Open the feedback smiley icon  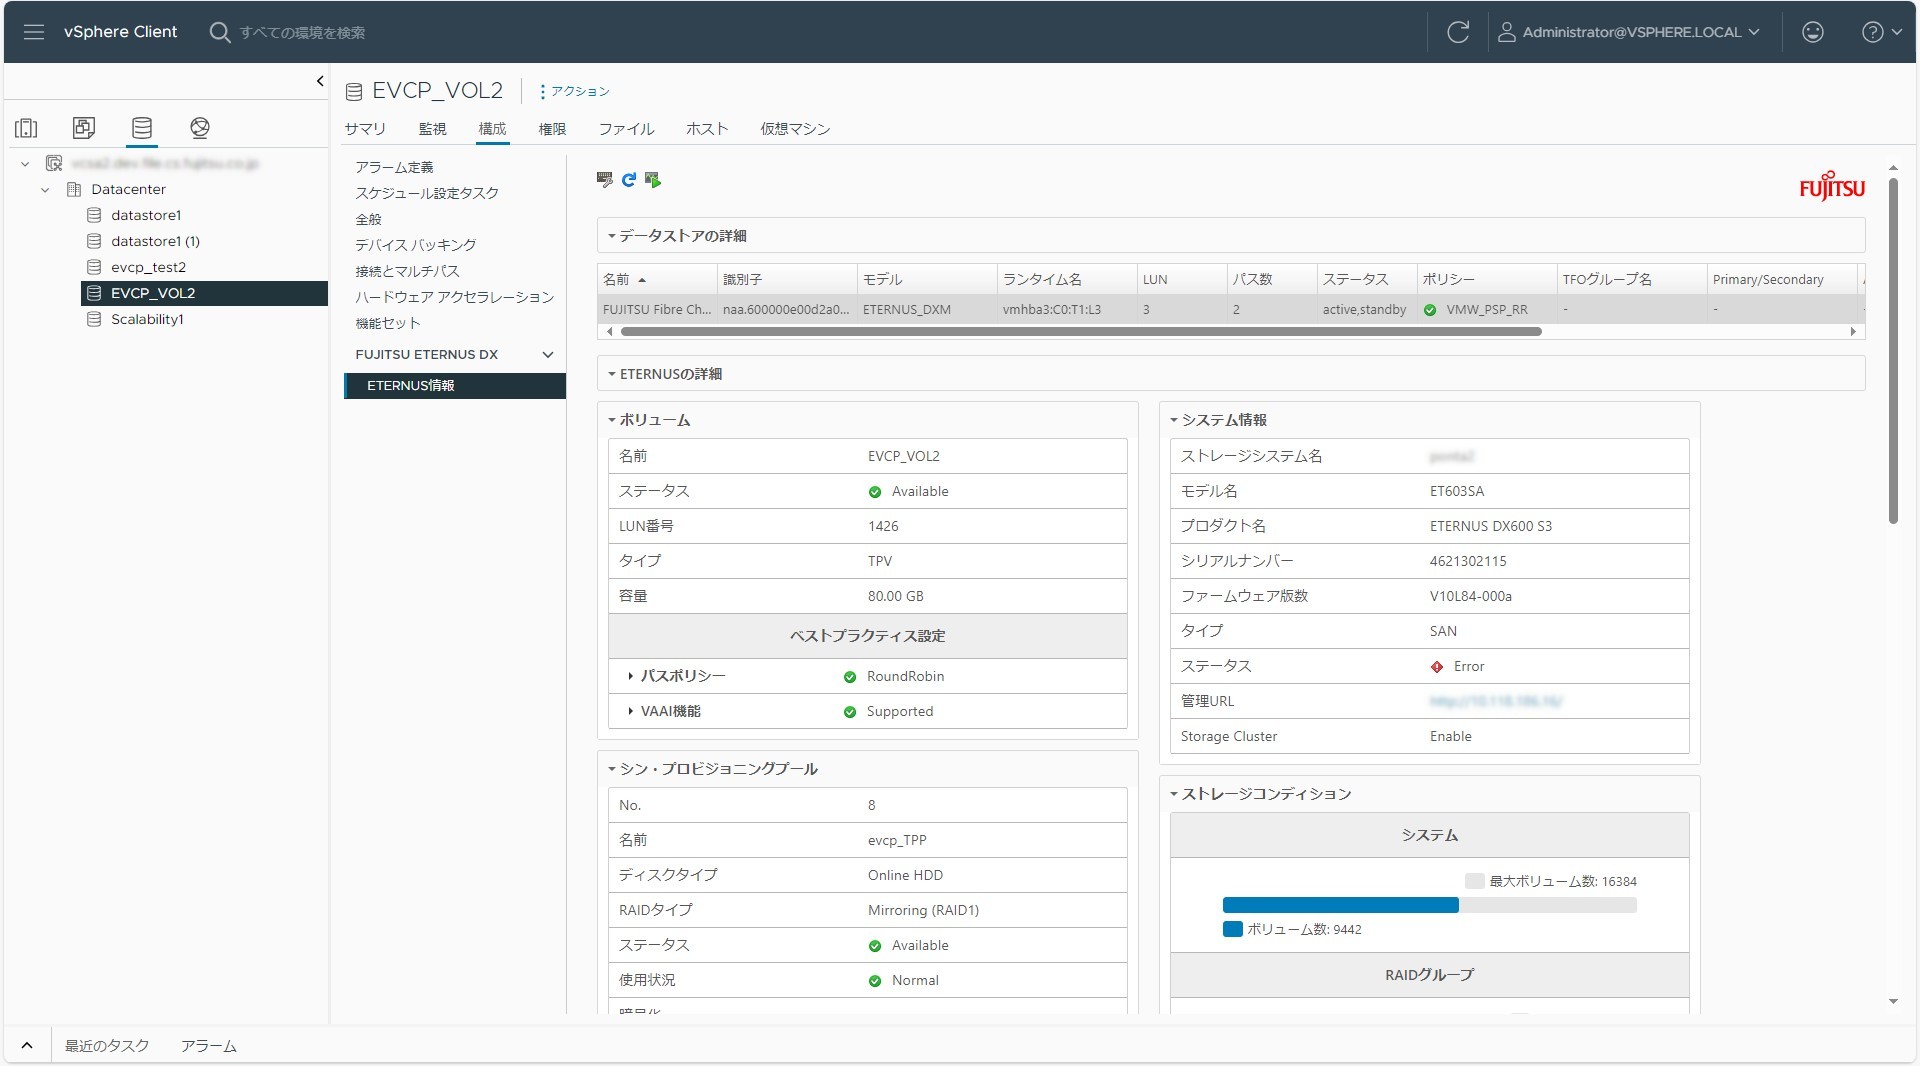click(x=1812, y=32)
